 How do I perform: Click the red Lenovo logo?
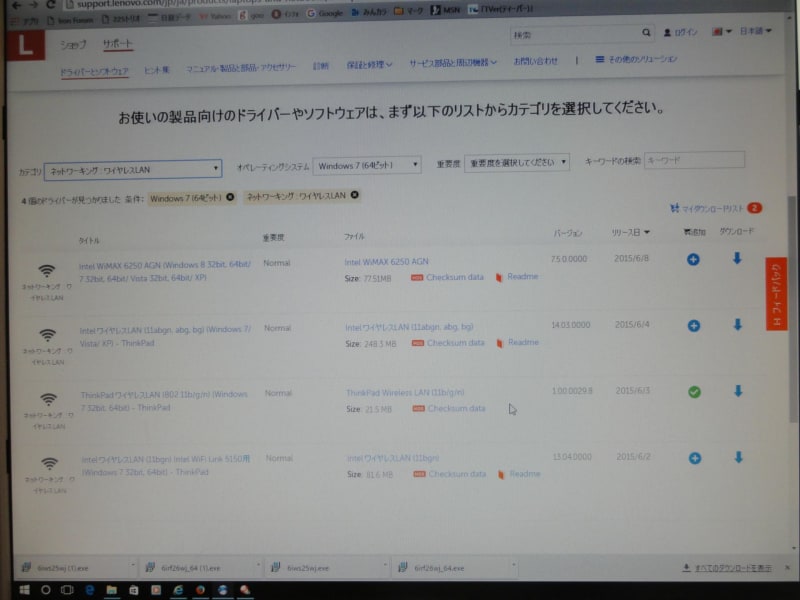26,45
